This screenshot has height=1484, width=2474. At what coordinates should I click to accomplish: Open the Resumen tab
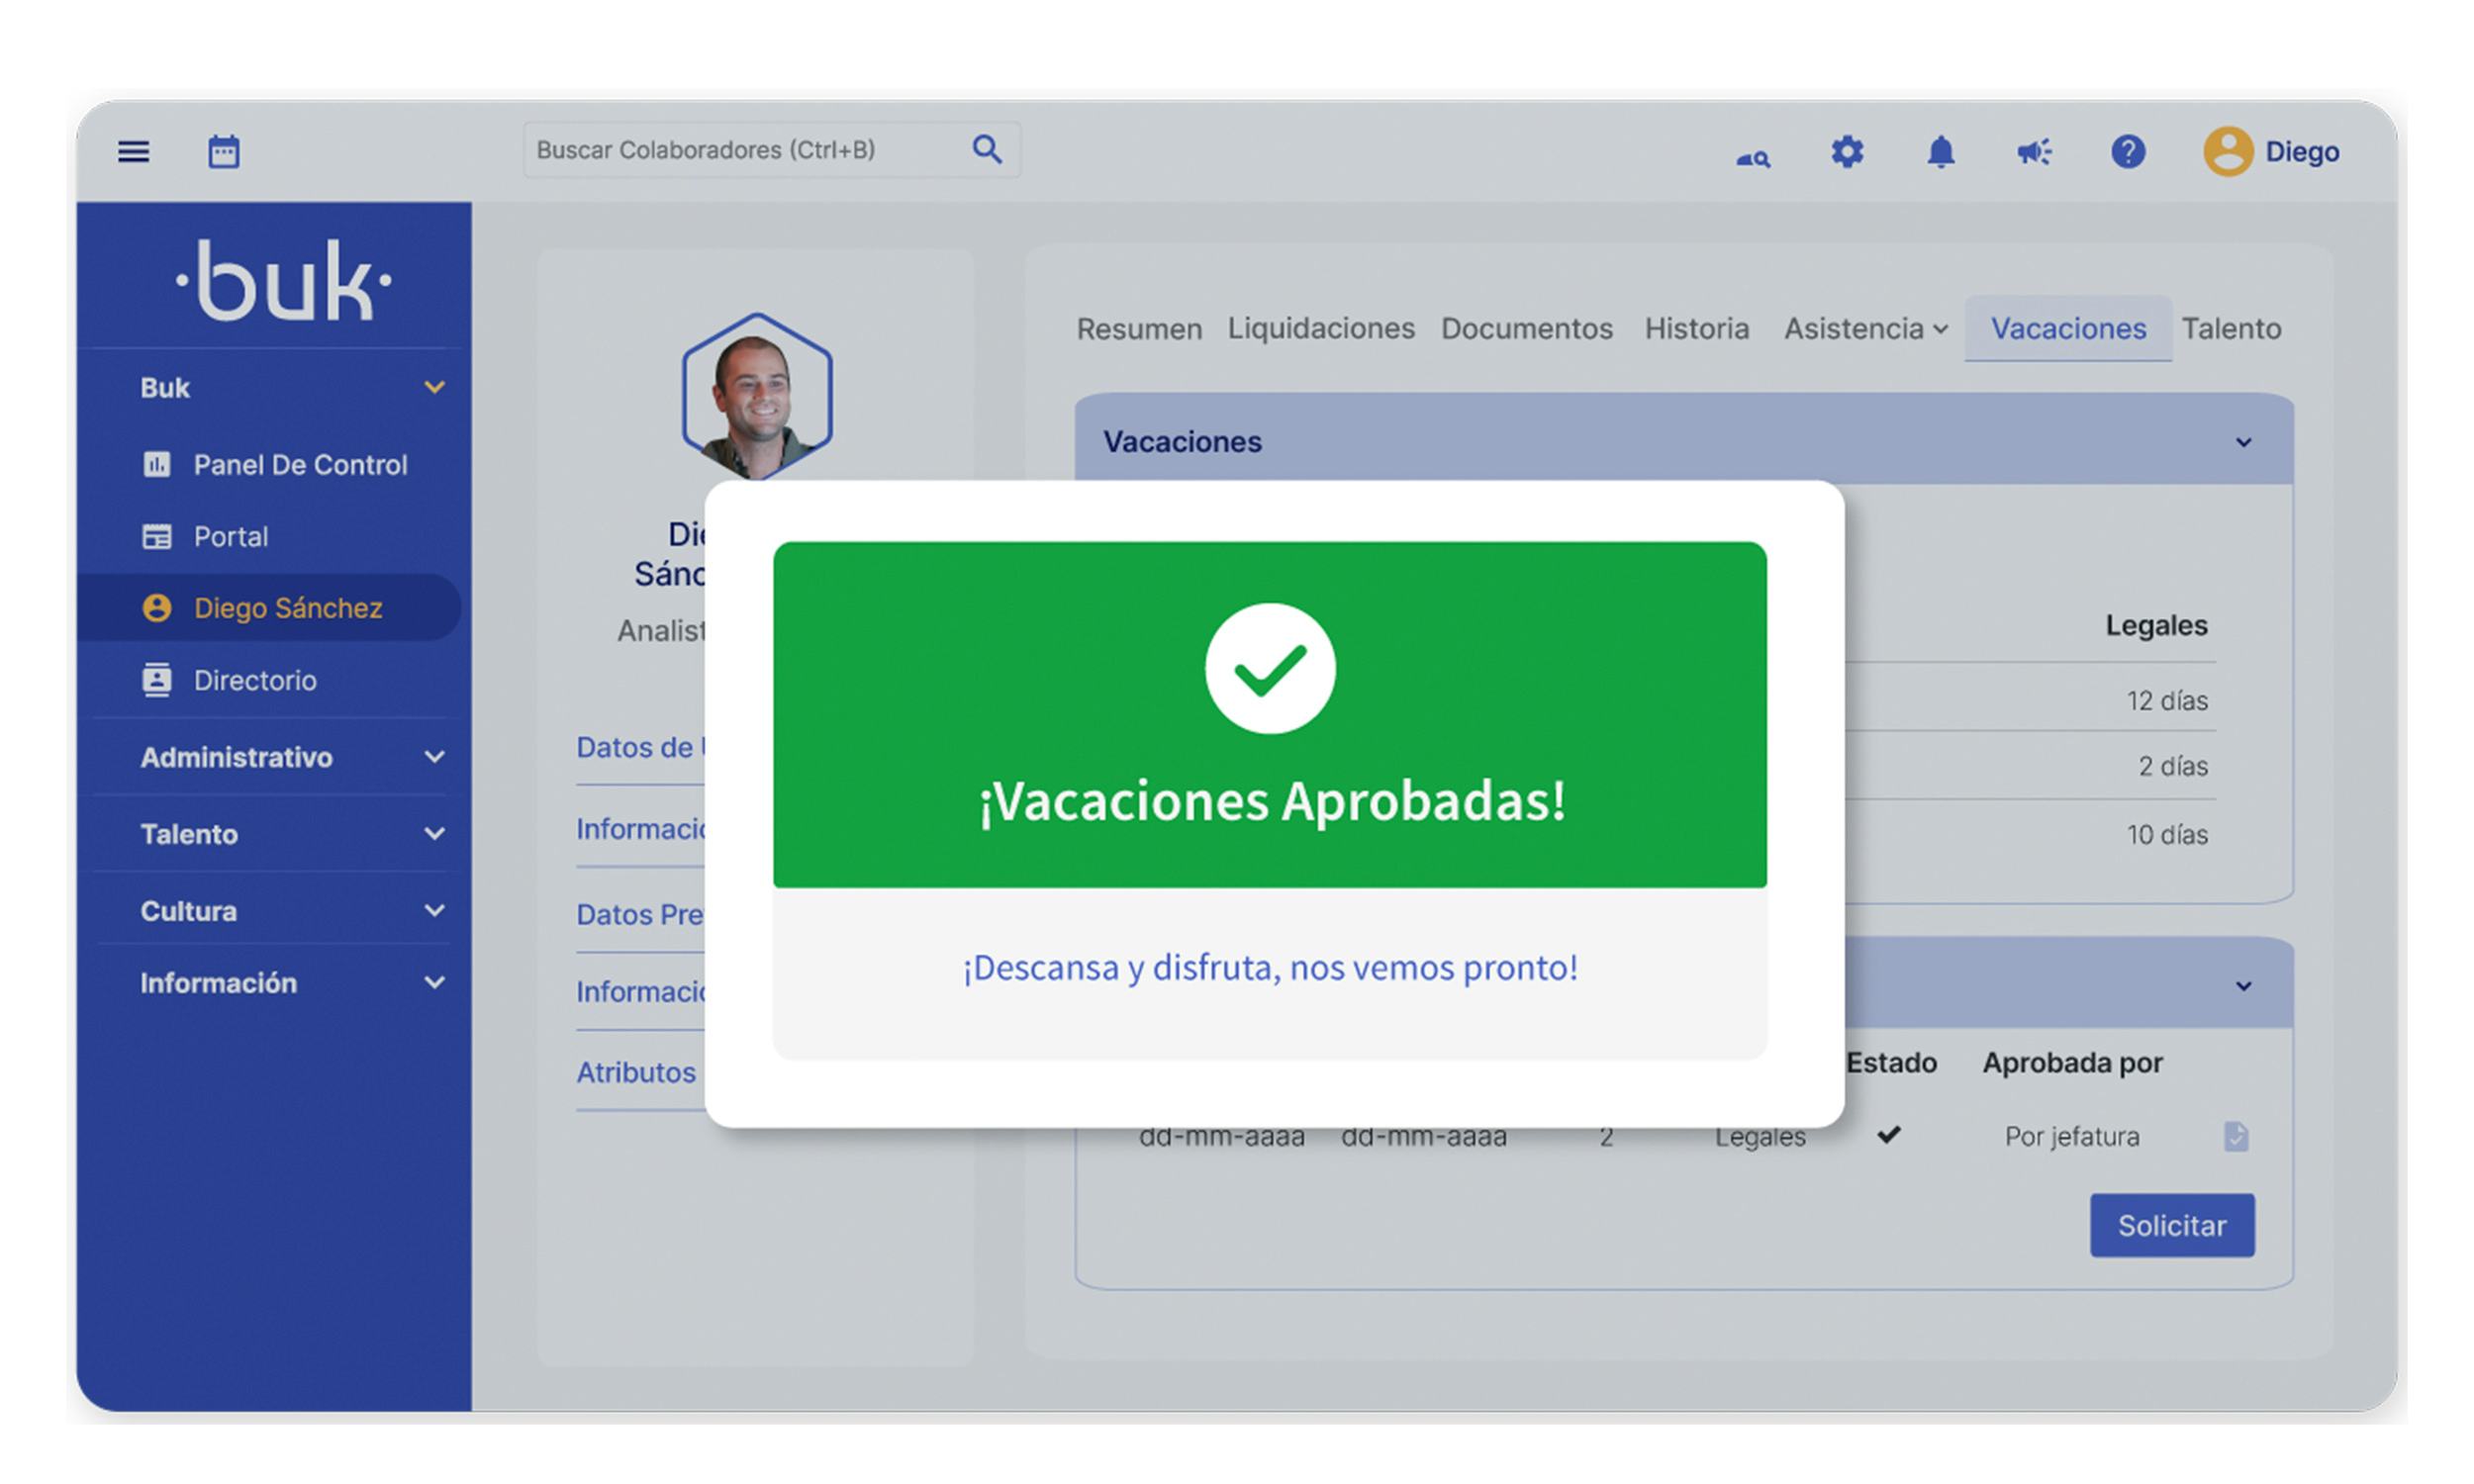[1138, 328]
